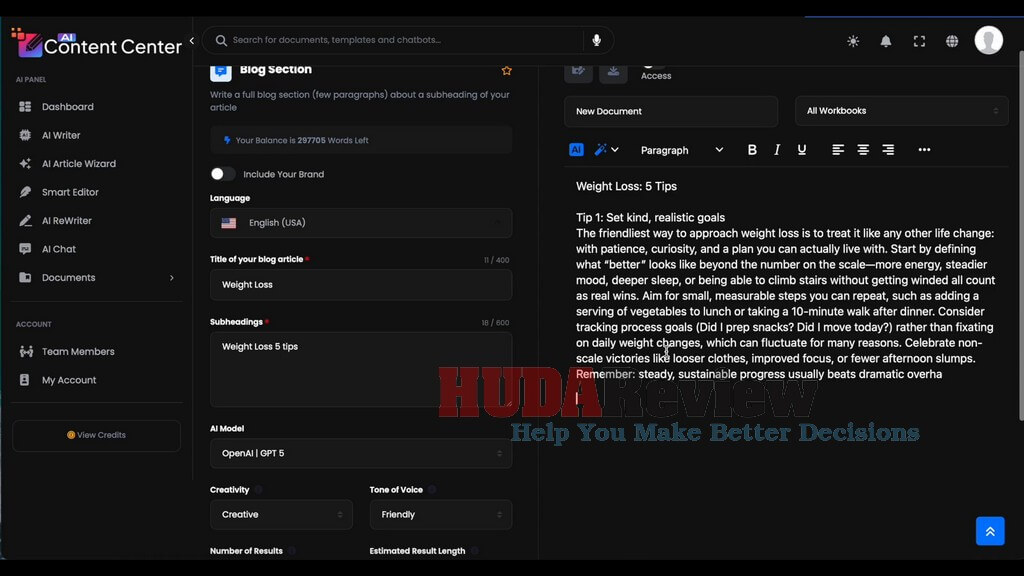Viewport: 1024px width, 576px height.
Task: Edit the New Document name field
Action: [671, 112]
